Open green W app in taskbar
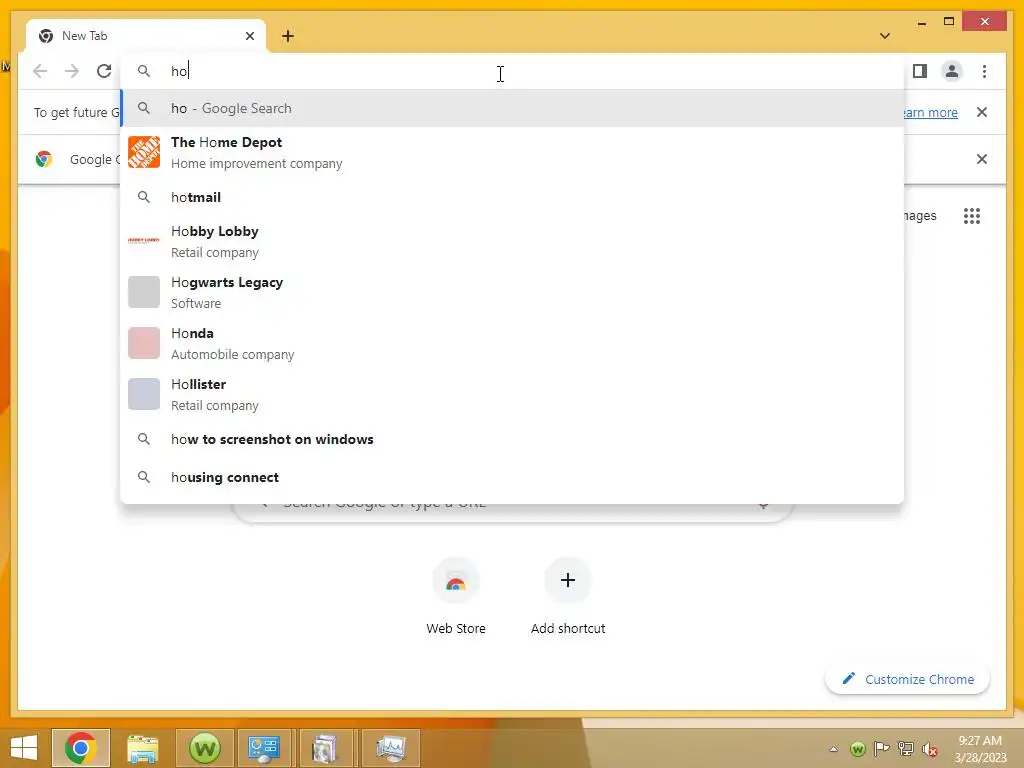This screenshot has height=768, width=1024. click(204, 748)
